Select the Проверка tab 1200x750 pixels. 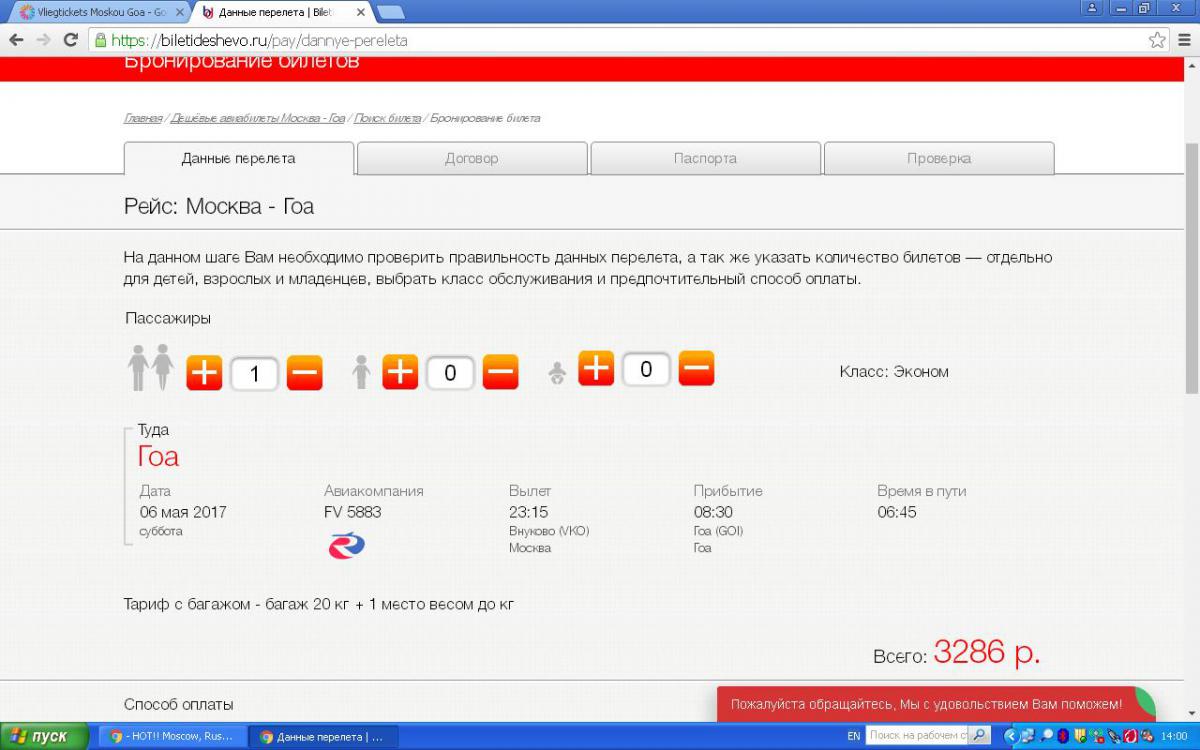click(938, 158)
